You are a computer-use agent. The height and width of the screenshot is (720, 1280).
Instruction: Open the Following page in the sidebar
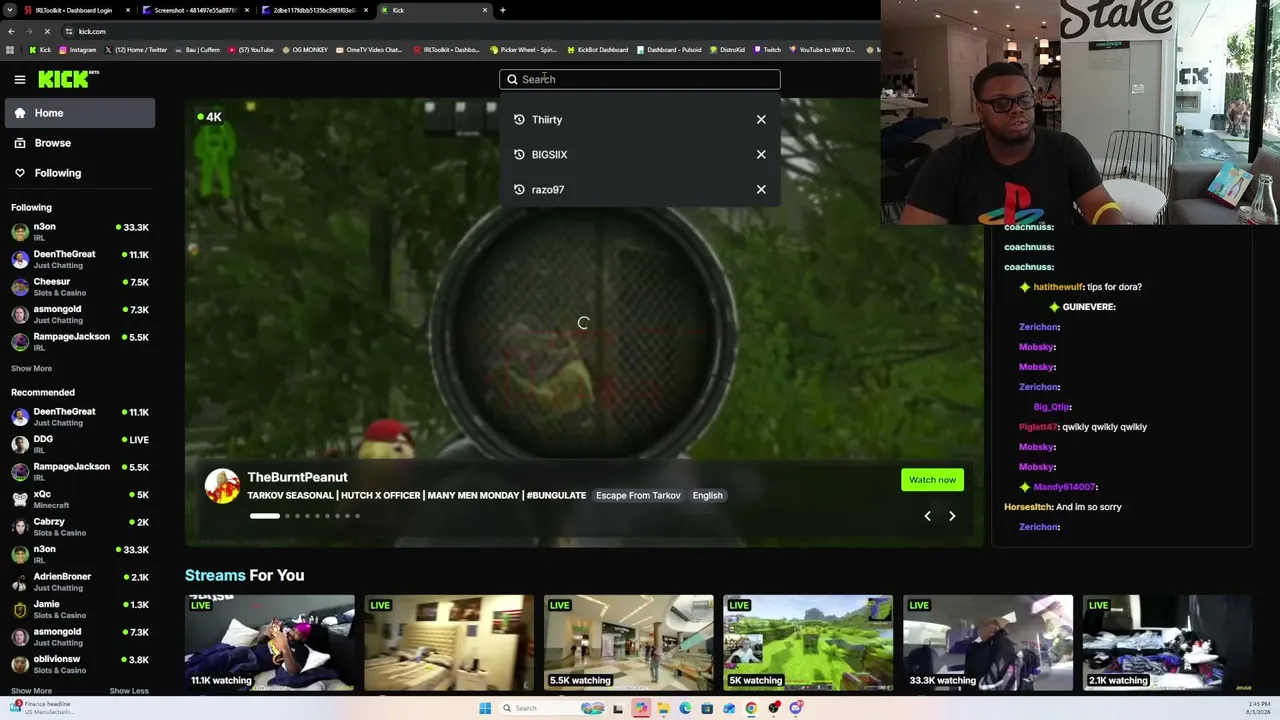(x=80, y=173)
